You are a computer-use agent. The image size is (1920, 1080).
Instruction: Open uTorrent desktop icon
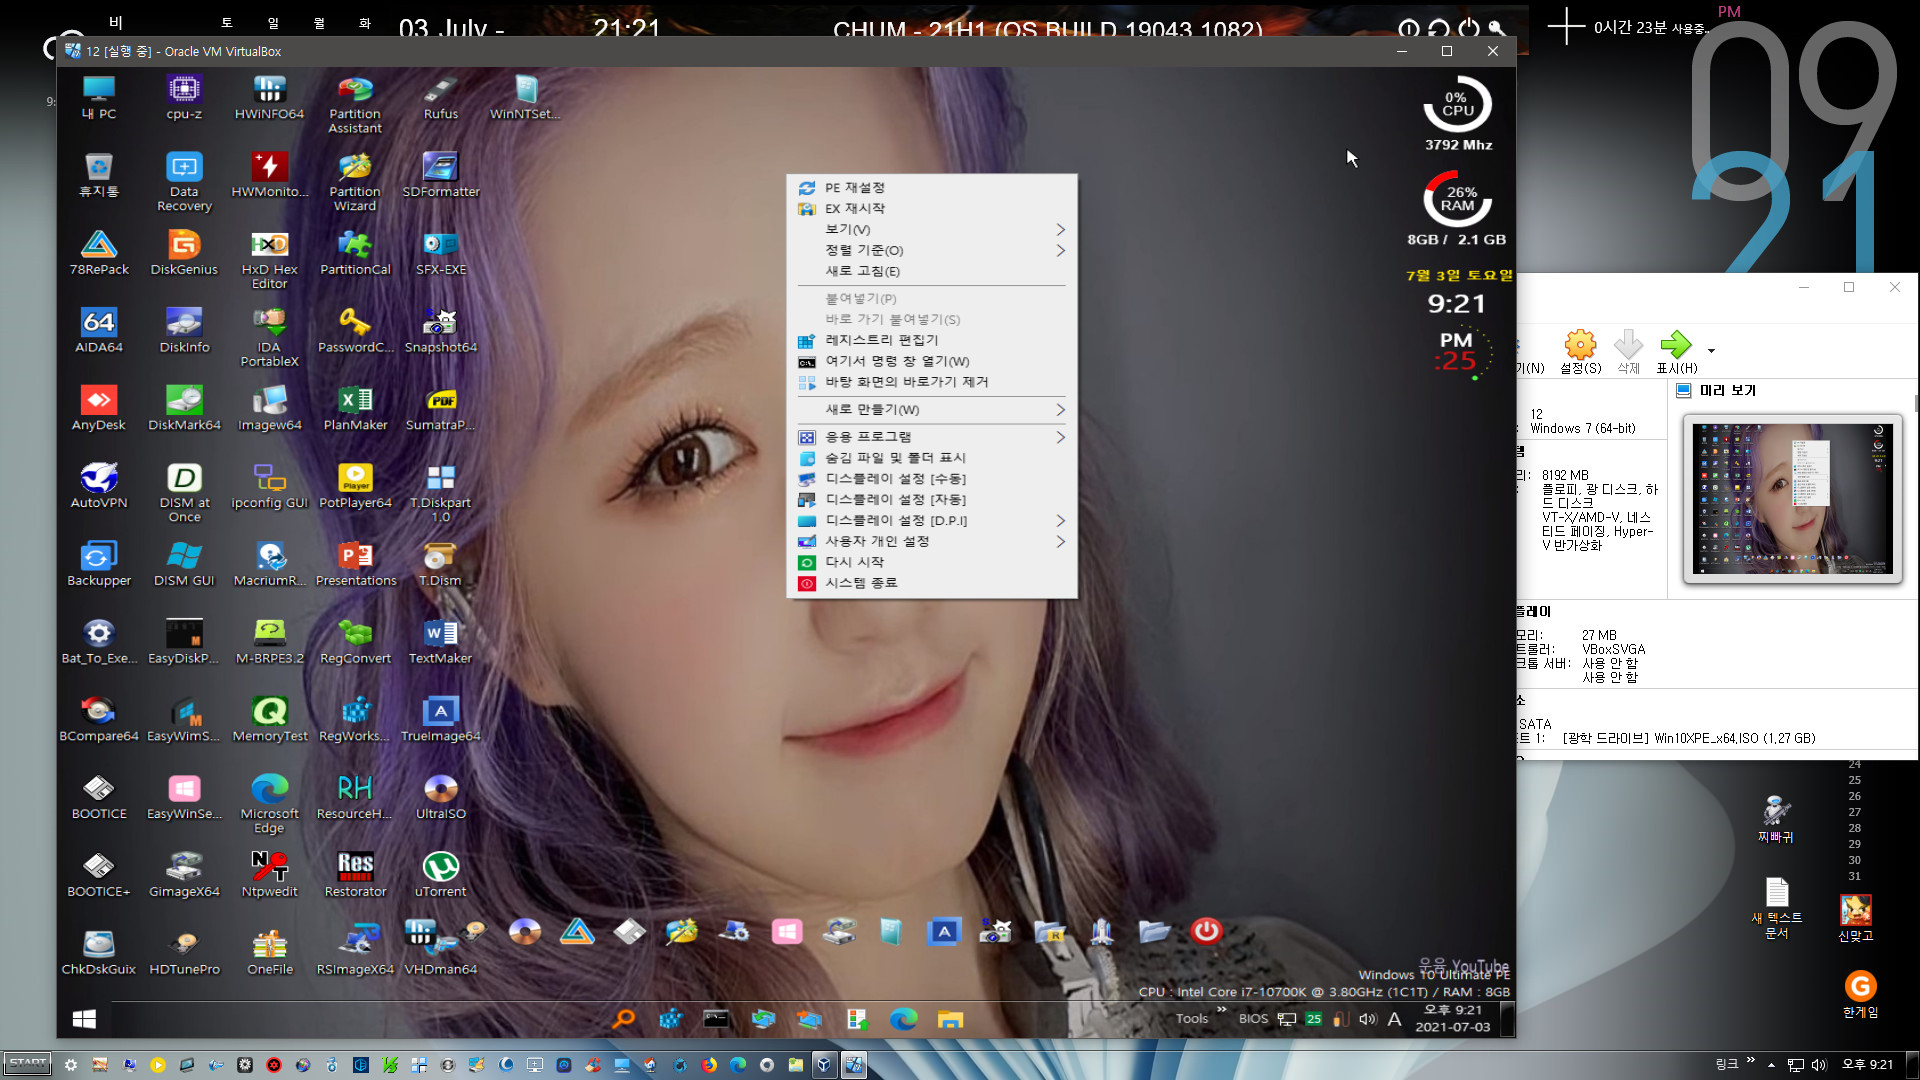441,874
